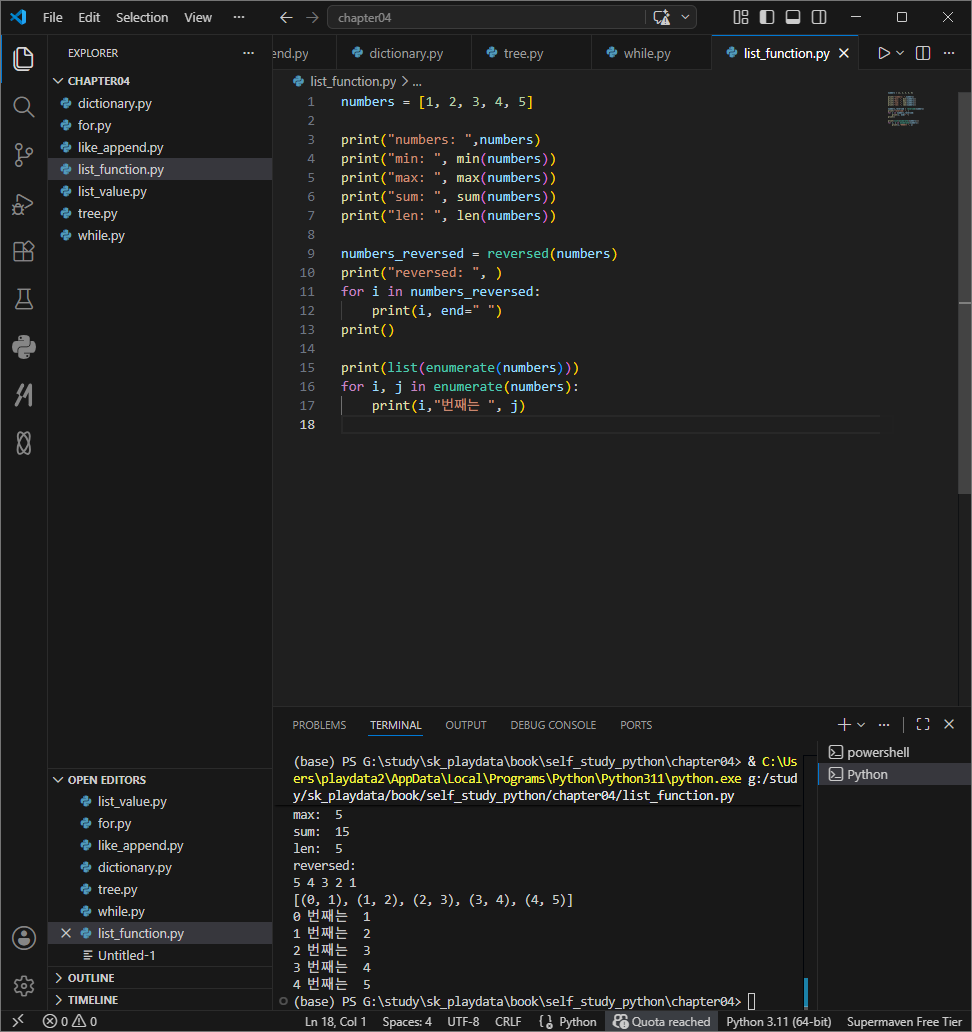This screenshot has width=972, height=1032.
Task: Open like_append.py in CHAPTER04 folder
Action: [159, 147]
